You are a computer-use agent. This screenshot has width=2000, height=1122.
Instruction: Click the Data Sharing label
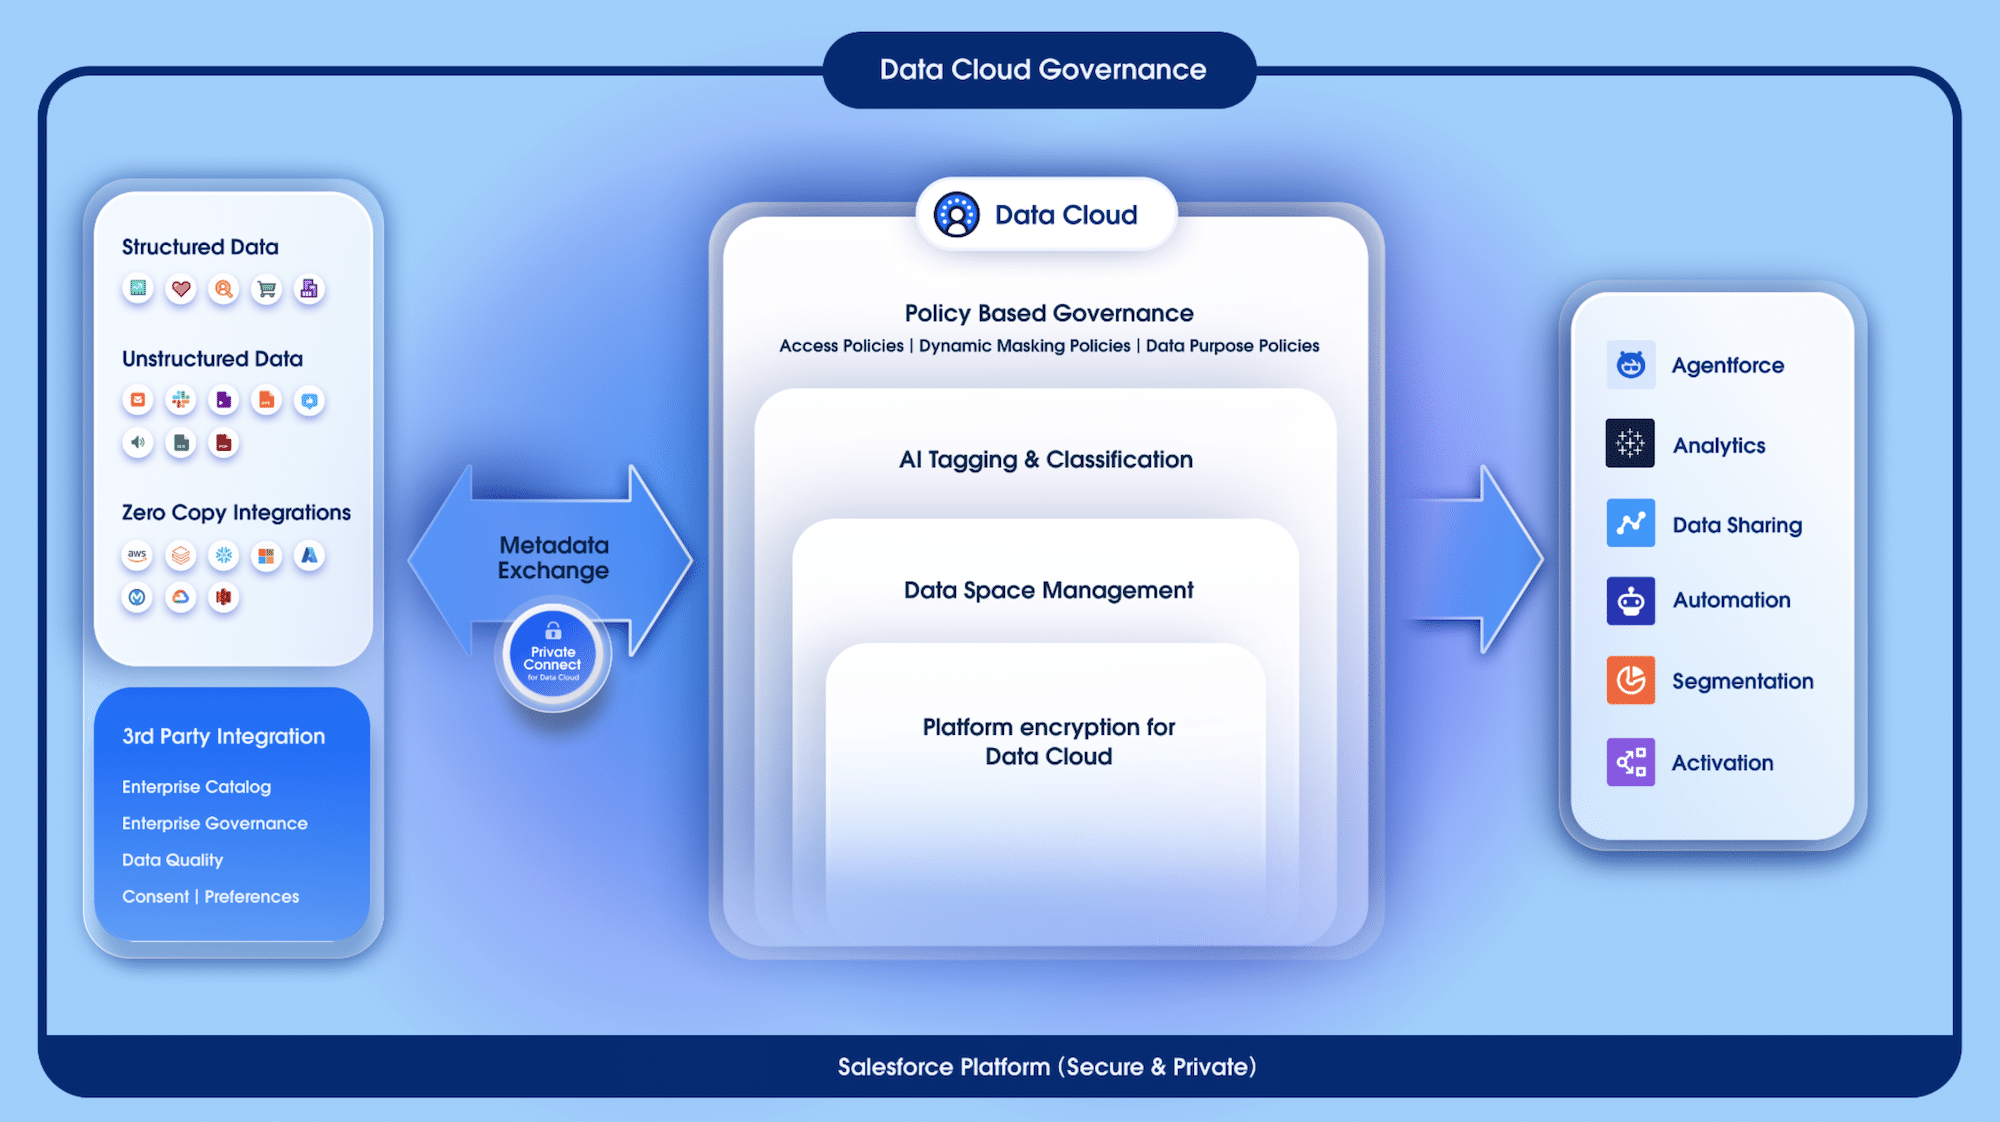click(1737, 525)
